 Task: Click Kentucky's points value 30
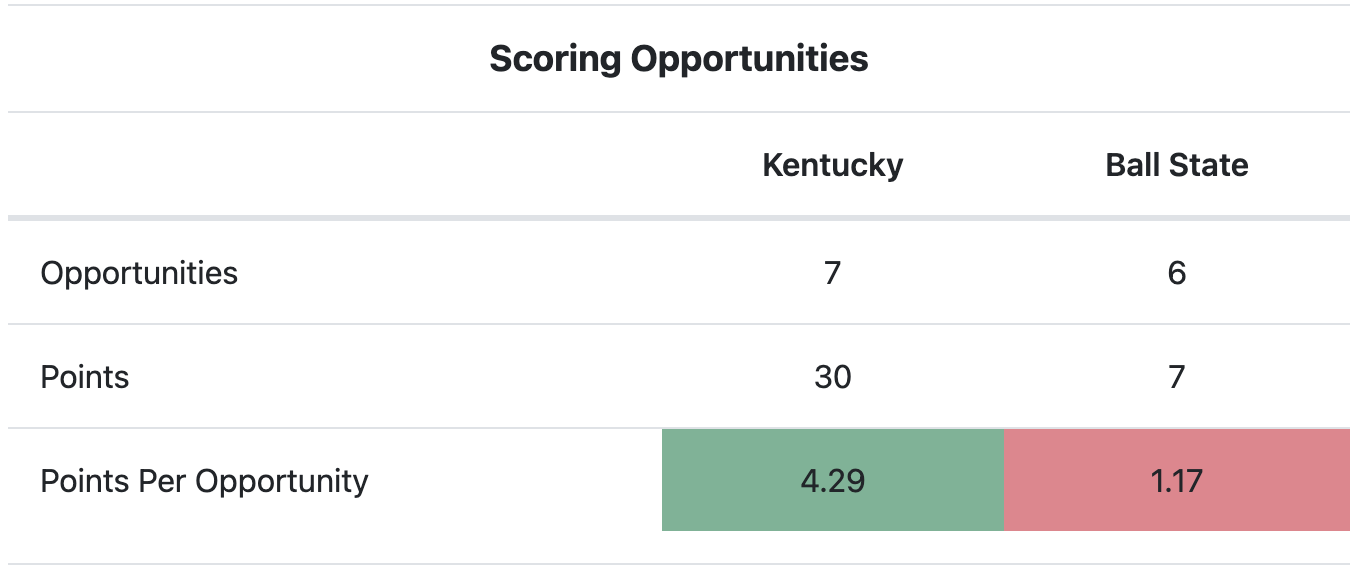(x=833, y=377)
